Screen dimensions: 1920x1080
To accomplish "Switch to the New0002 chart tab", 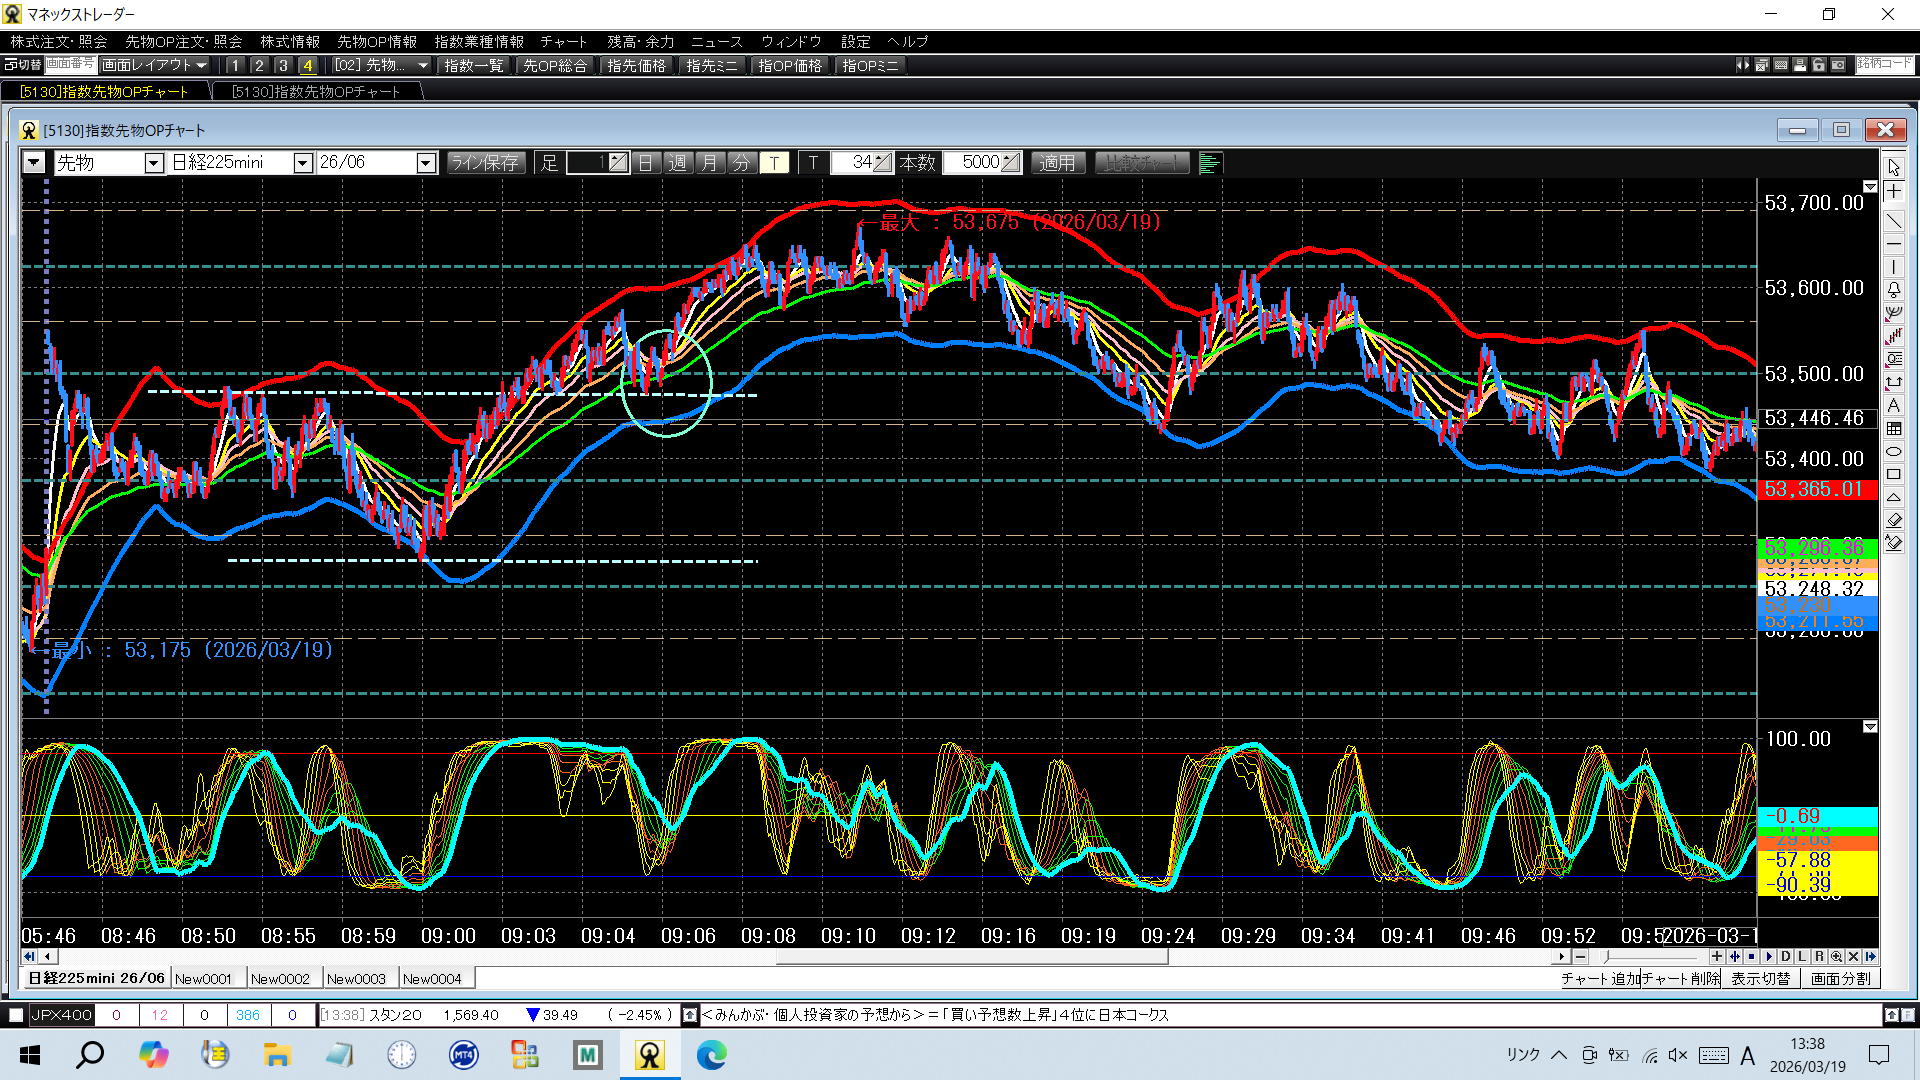I will [280, 979].
